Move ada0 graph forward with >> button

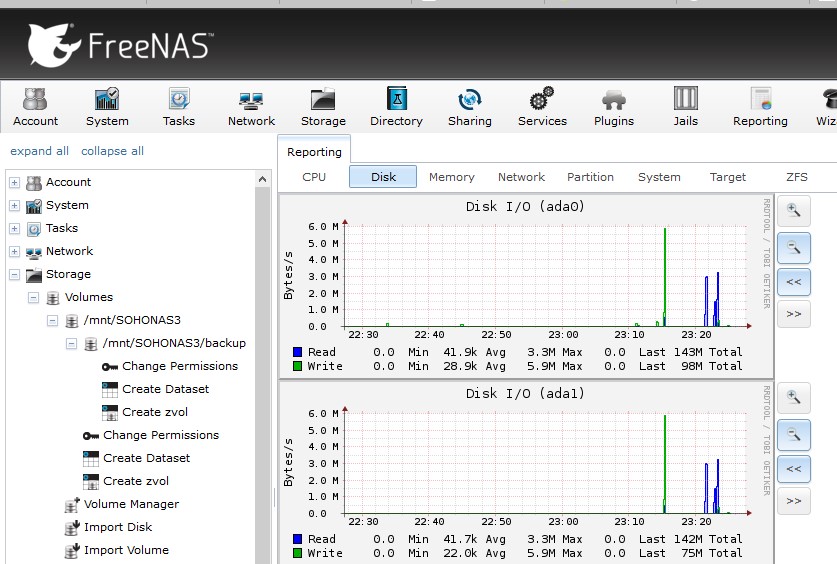pos(794,314)
